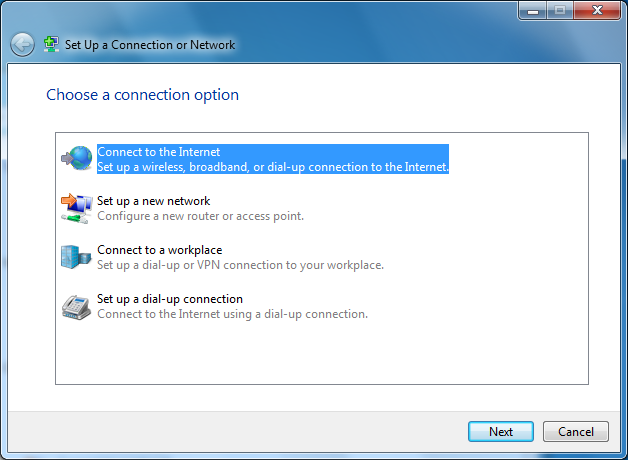Click 'Connect to the Internet using a dial-up connection' text
Screen dimensions: 628x460
click(x=232, y=314)
